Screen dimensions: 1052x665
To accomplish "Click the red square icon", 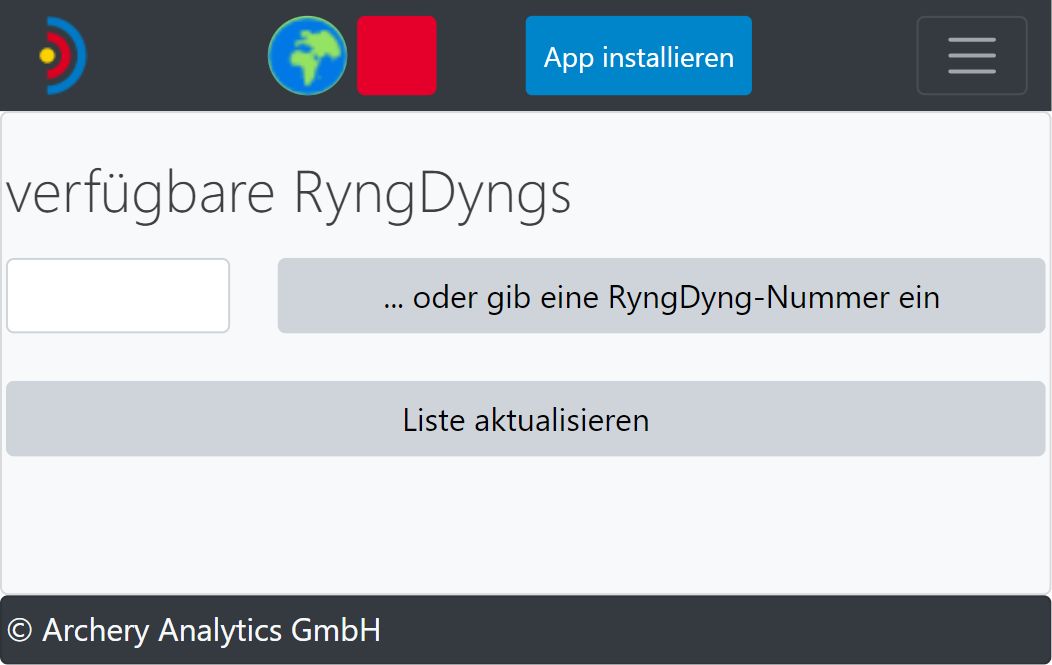I will coord(396,56).
